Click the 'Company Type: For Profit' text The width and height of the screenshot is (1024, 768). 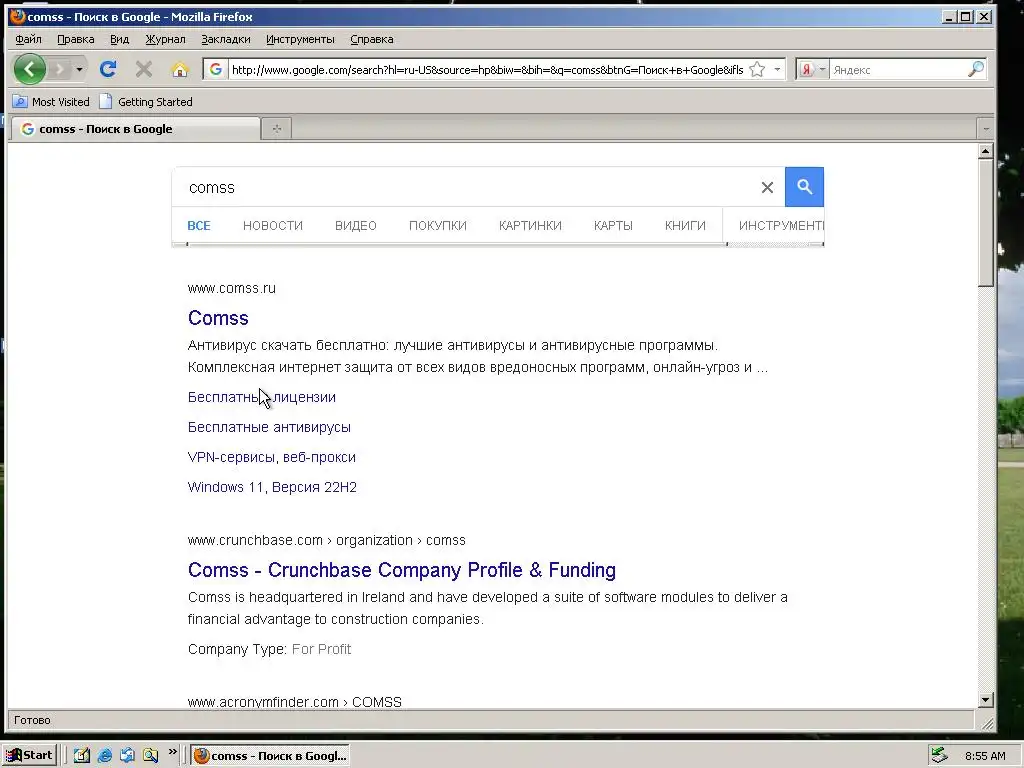(x=269, y=649)
